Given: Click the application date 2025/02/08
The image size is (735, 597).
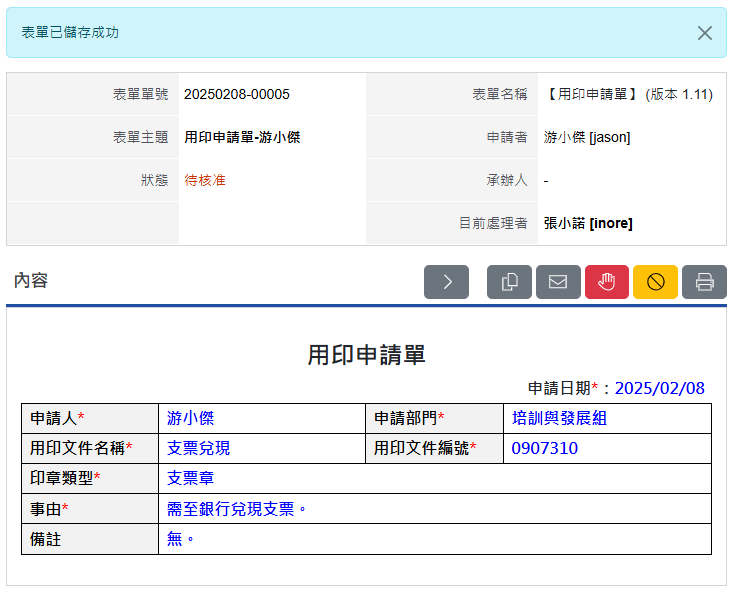Looking at the screenshot, I should [x=659, y=388].
